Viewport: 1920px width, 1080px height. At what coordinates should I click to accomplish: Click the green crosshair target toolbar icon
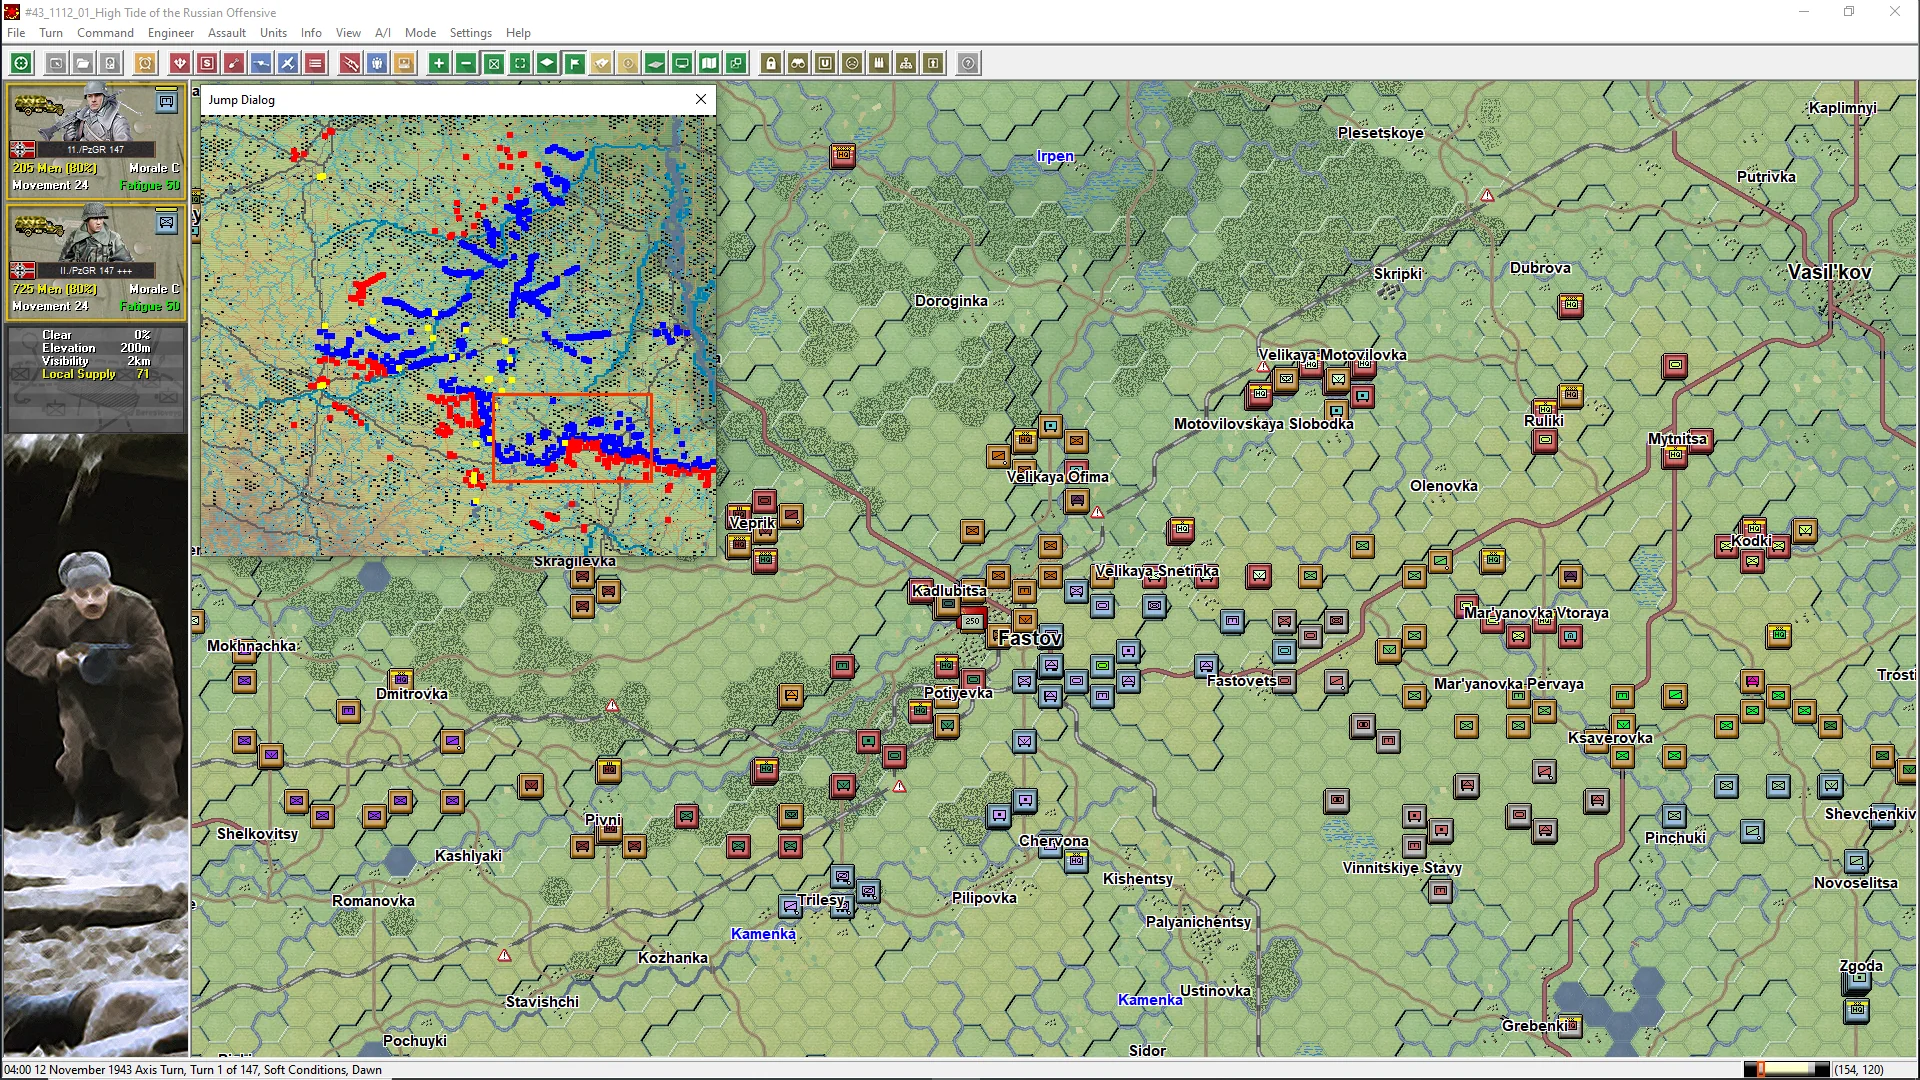pos(21,64)
